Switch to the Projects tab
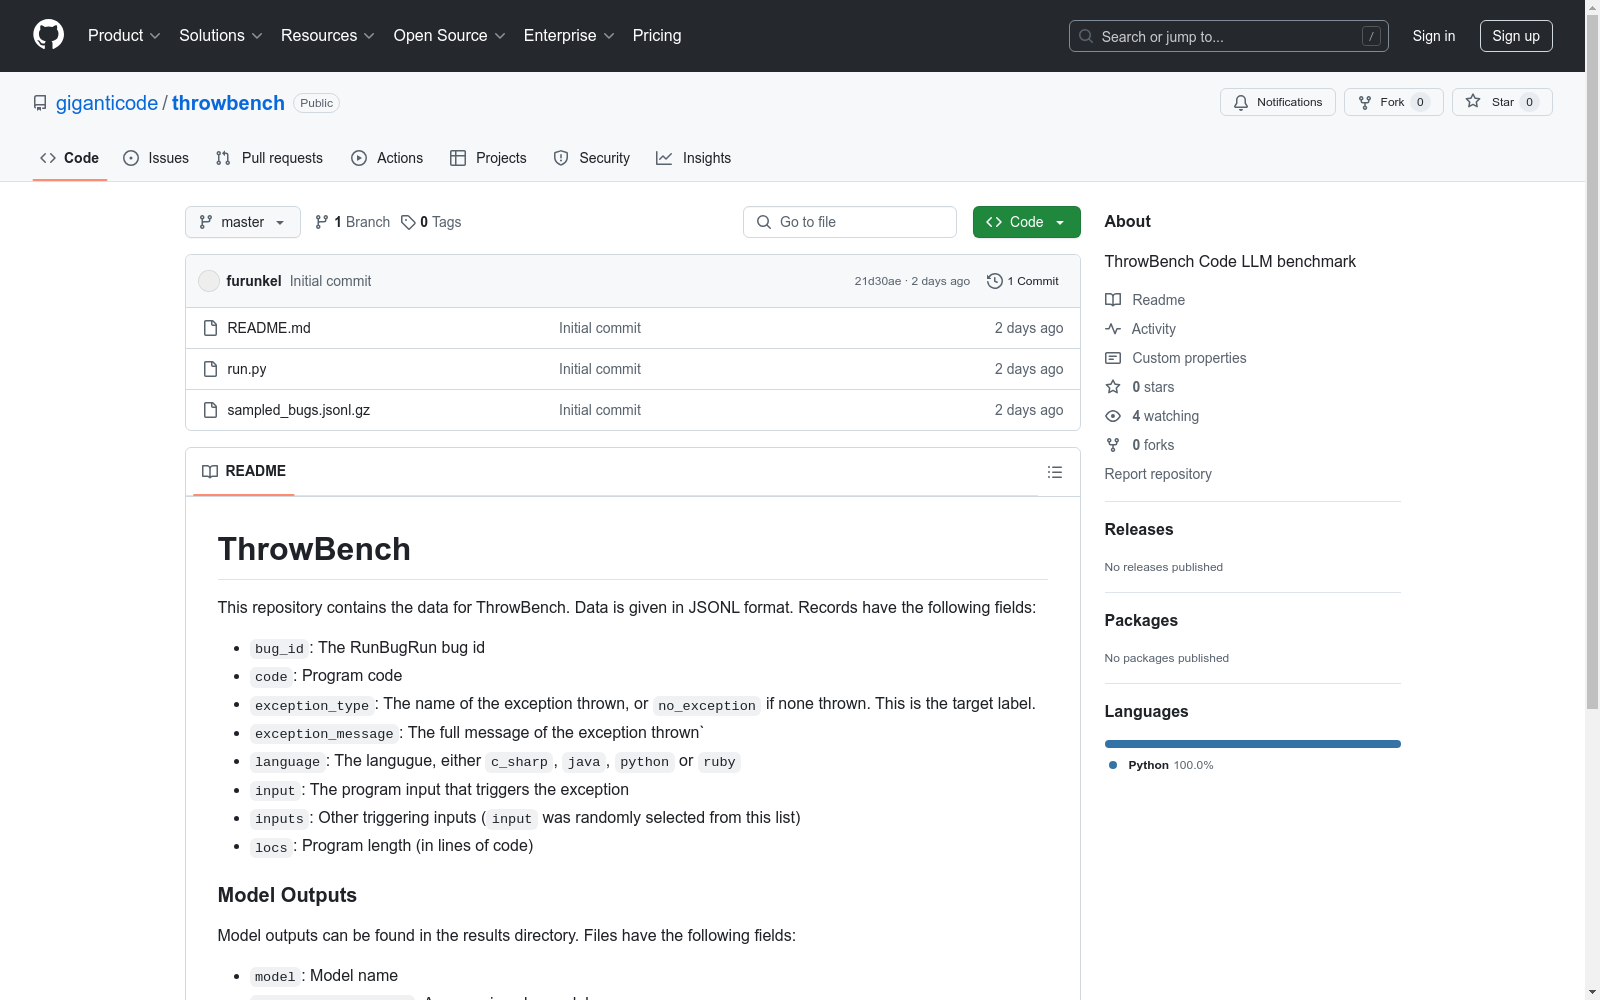Viewport: 1600px width, 1000px height. [488, 158]
